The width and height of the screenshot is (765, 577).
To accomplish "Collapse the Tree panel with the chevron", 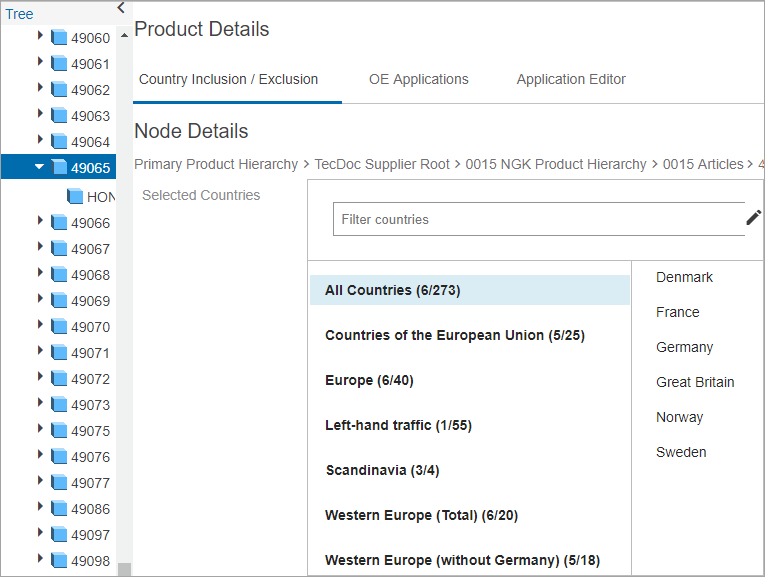I will pyautogui.click(x=121, y=8).
